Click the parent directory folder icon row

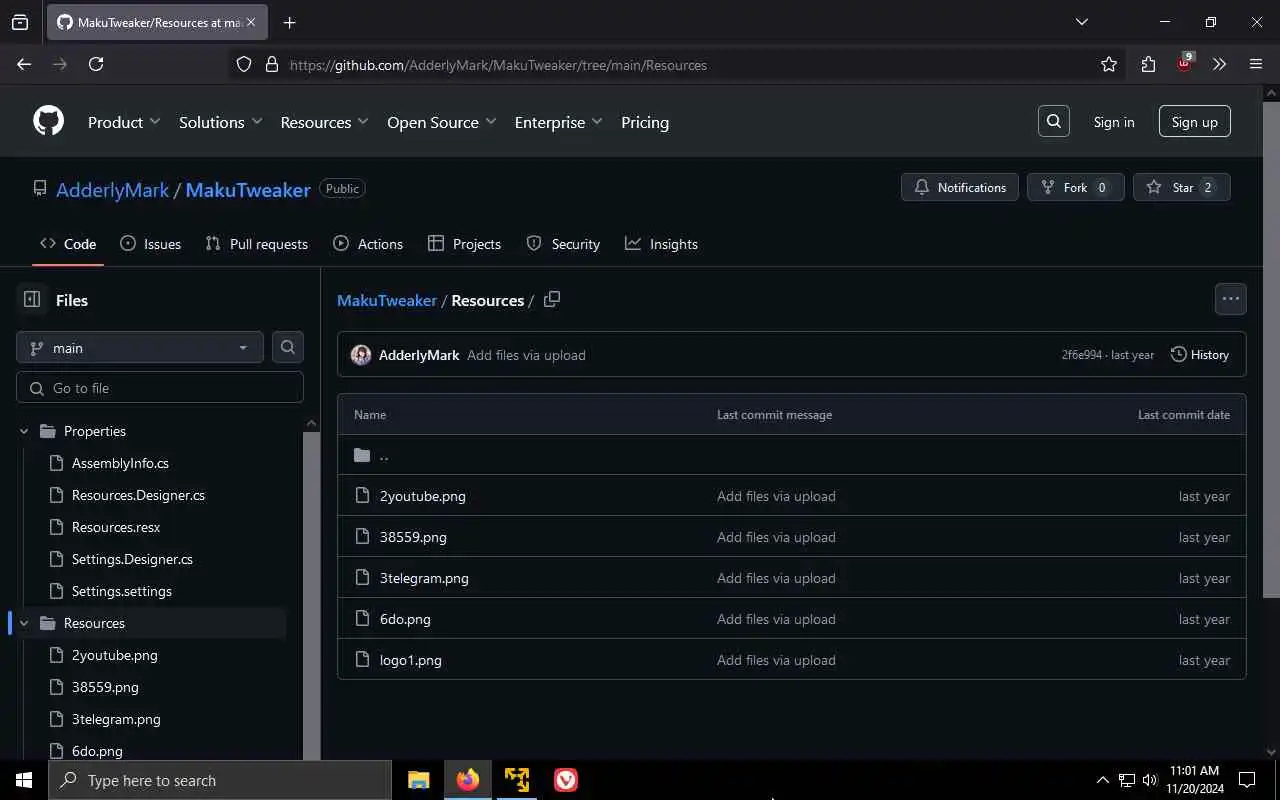(x=791, y=455)
